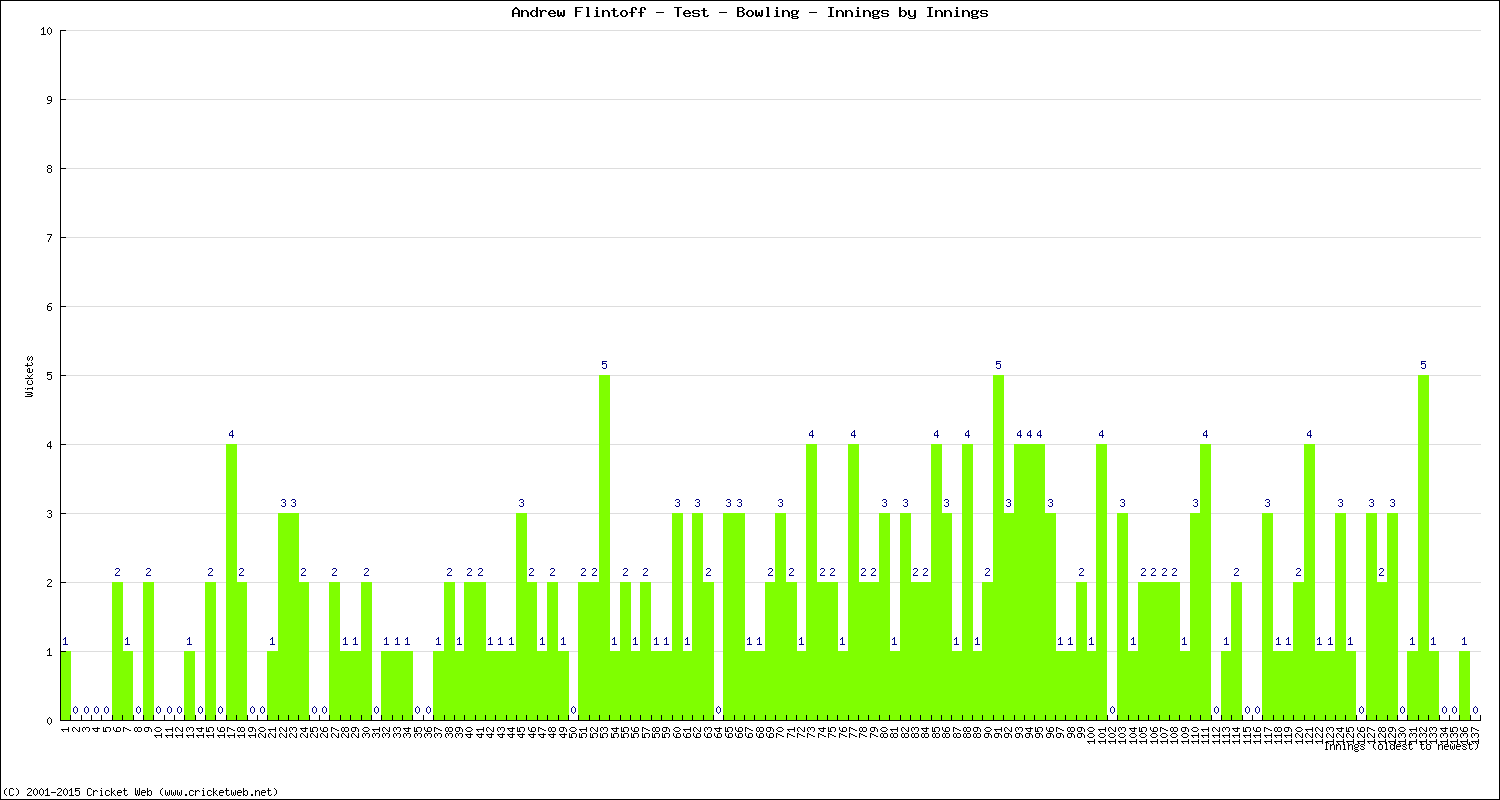
Task: Click the y-axis tick label 5
Action: 49,376
